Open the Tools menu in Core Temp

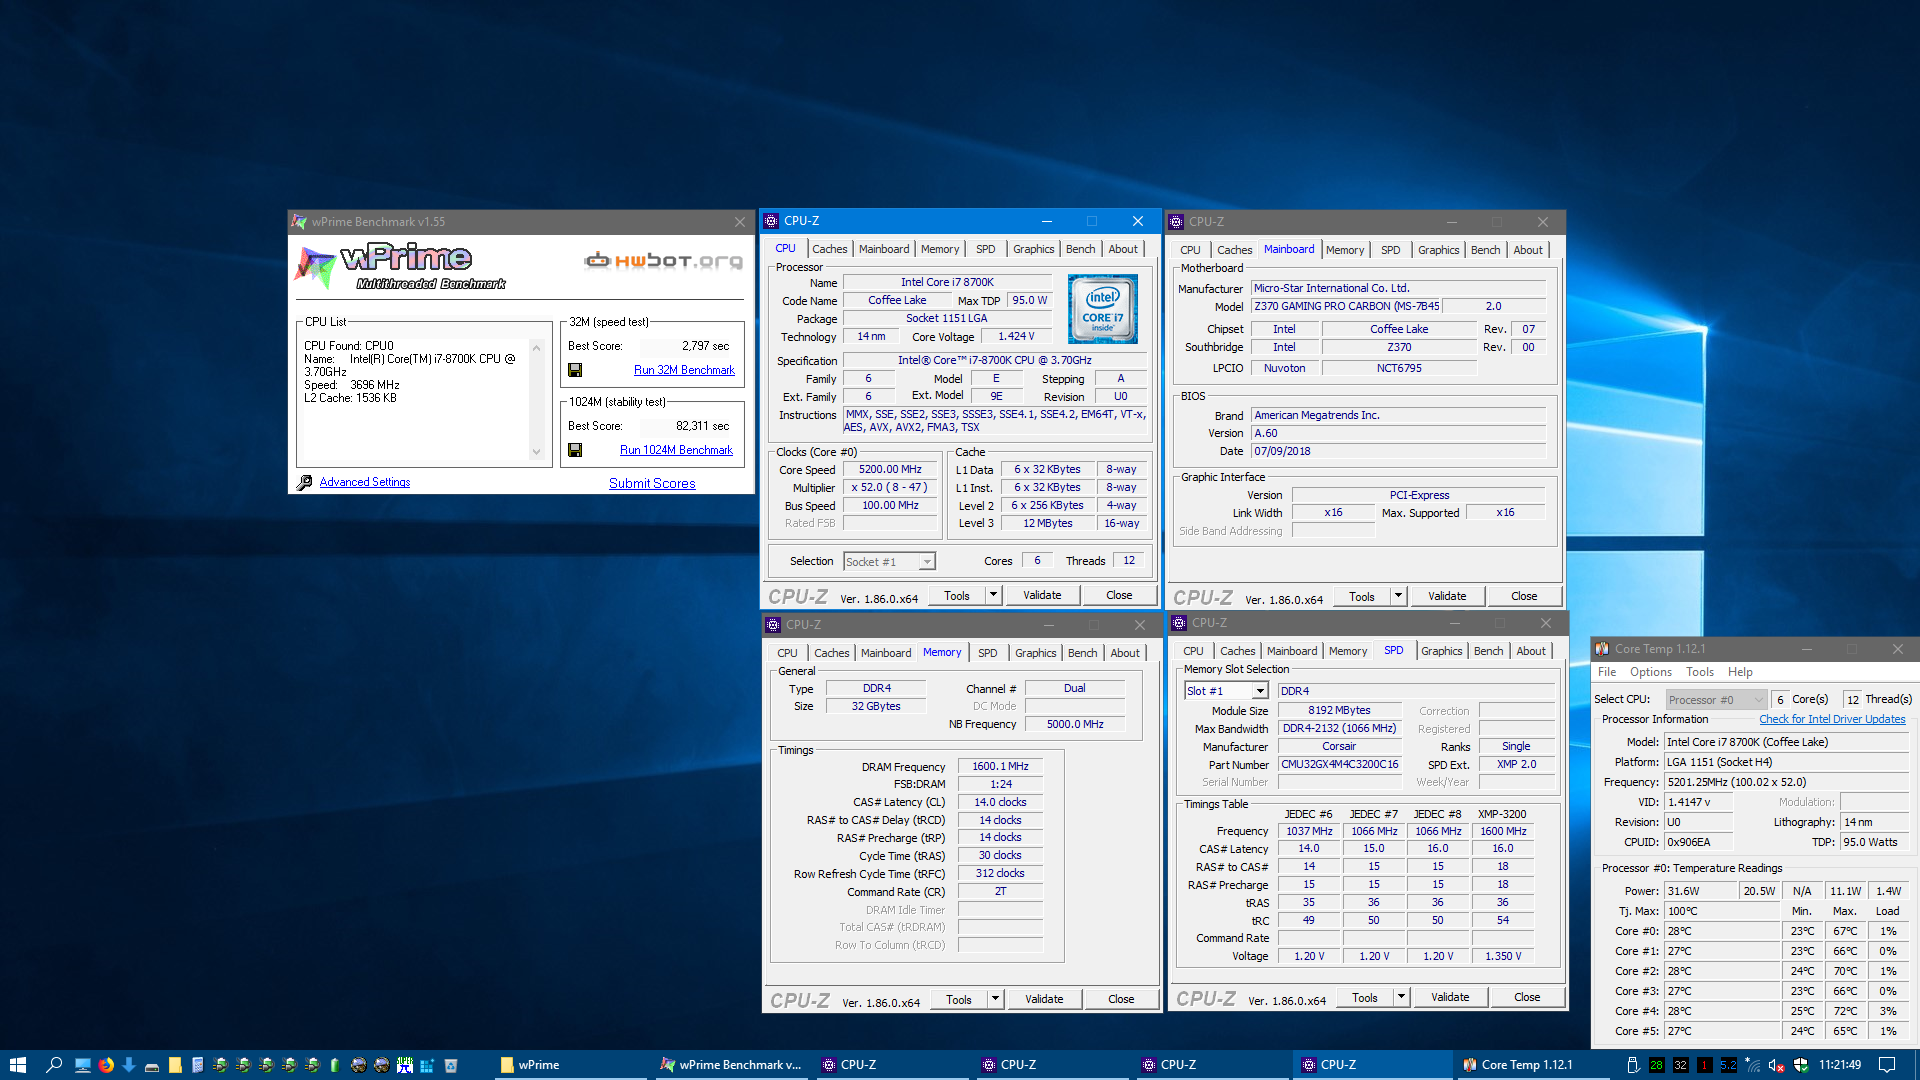[x=1700, y=672]
